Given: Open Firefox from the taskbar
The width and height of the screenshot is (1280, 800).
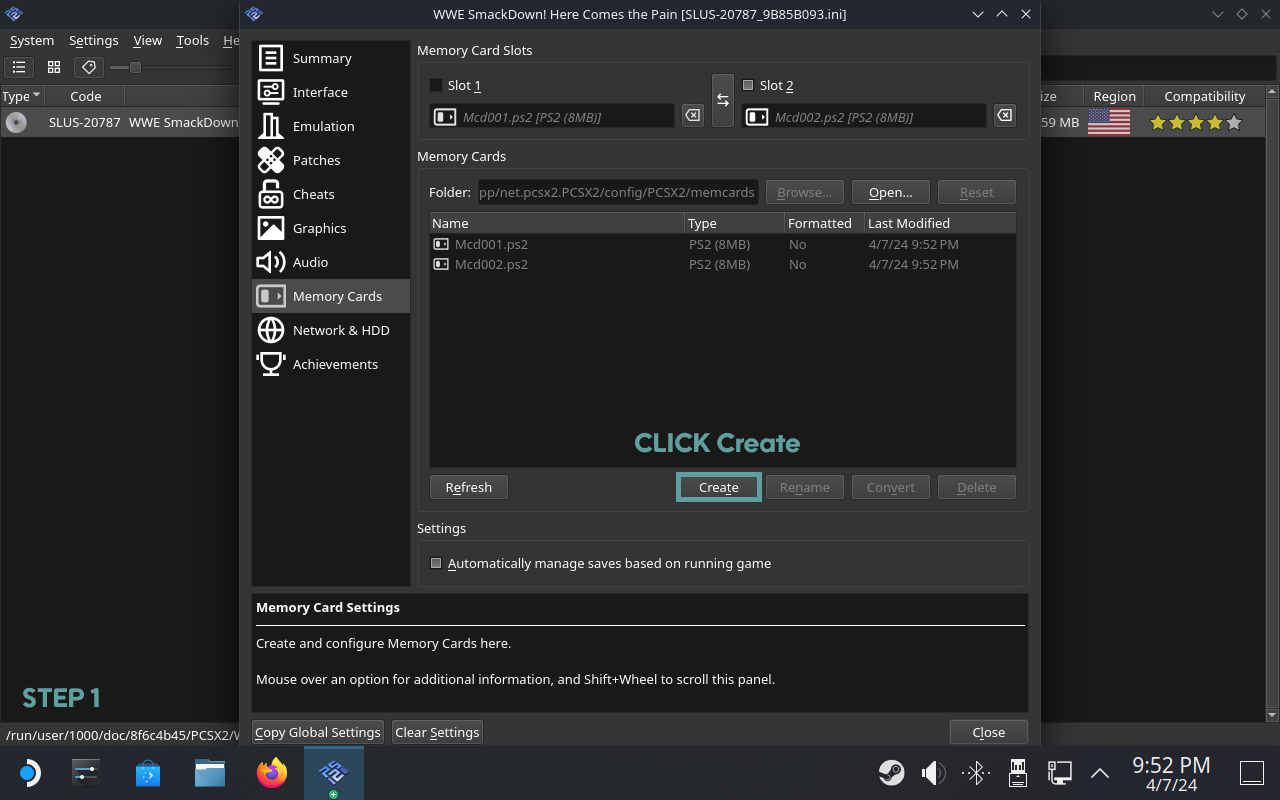Looking at the screenshot, I should pyautogui.click(x=271, y=773).
